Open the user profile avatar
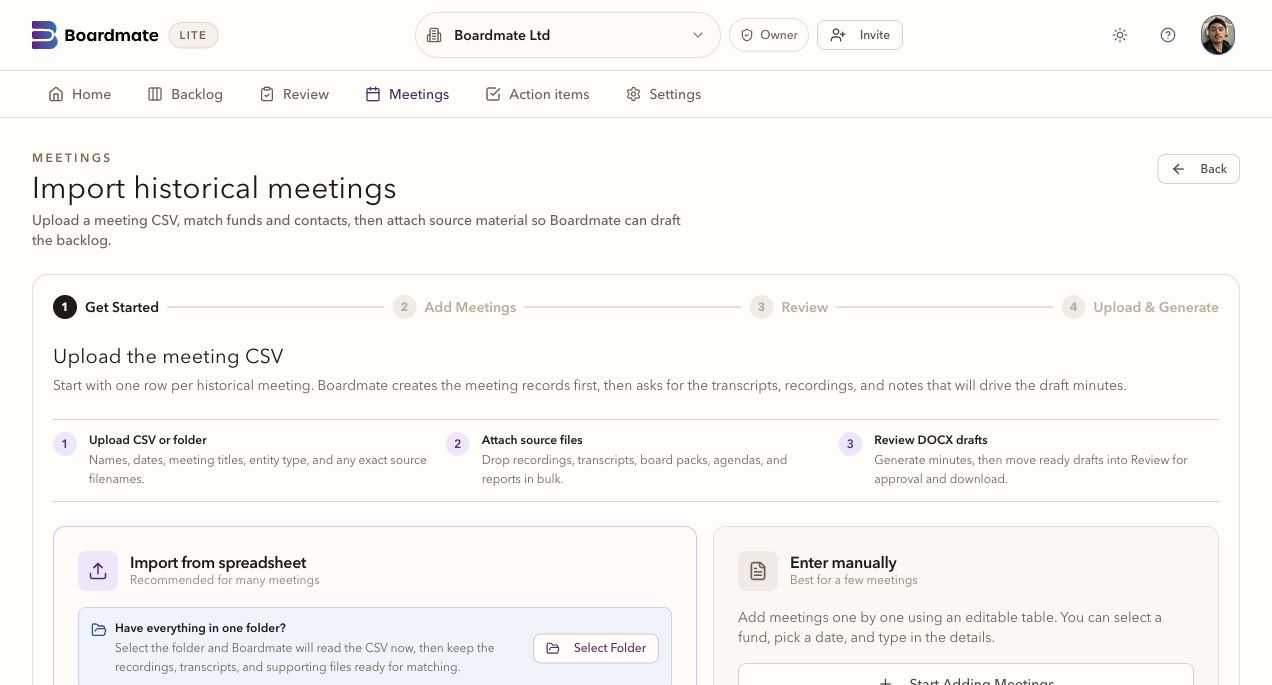 point(1218,35)
